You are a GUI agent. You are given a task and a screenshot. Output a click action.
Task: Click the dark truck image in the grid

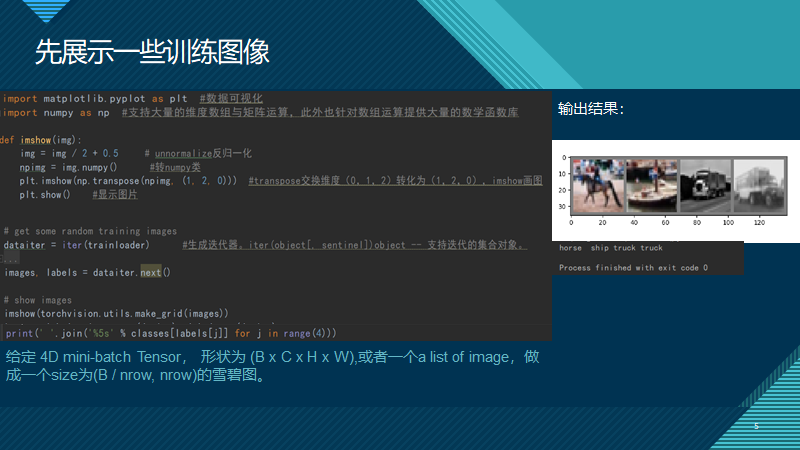(x=705, y=186)
